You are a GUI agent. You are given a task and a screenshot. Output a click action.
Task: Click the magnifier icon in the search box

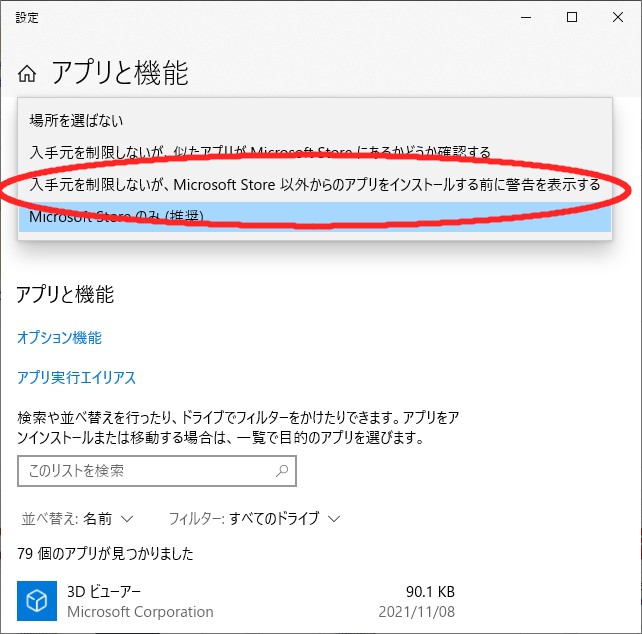283,470
